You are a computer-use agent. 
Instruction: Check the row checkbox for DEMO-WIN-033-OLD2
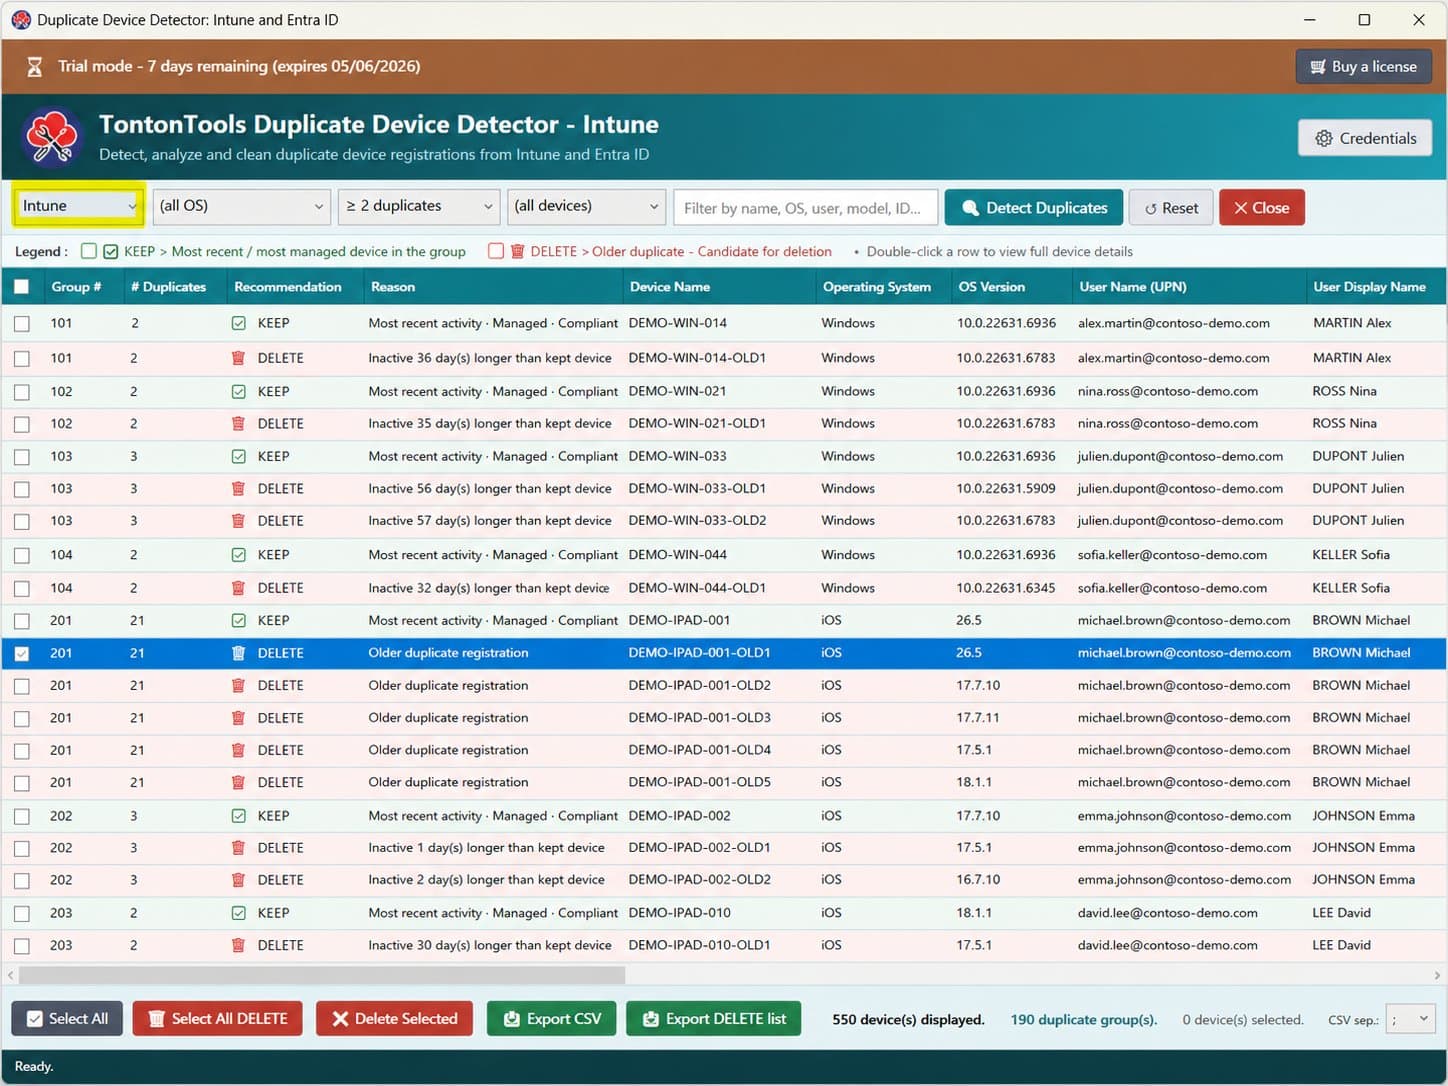click(x=21, y=521)
